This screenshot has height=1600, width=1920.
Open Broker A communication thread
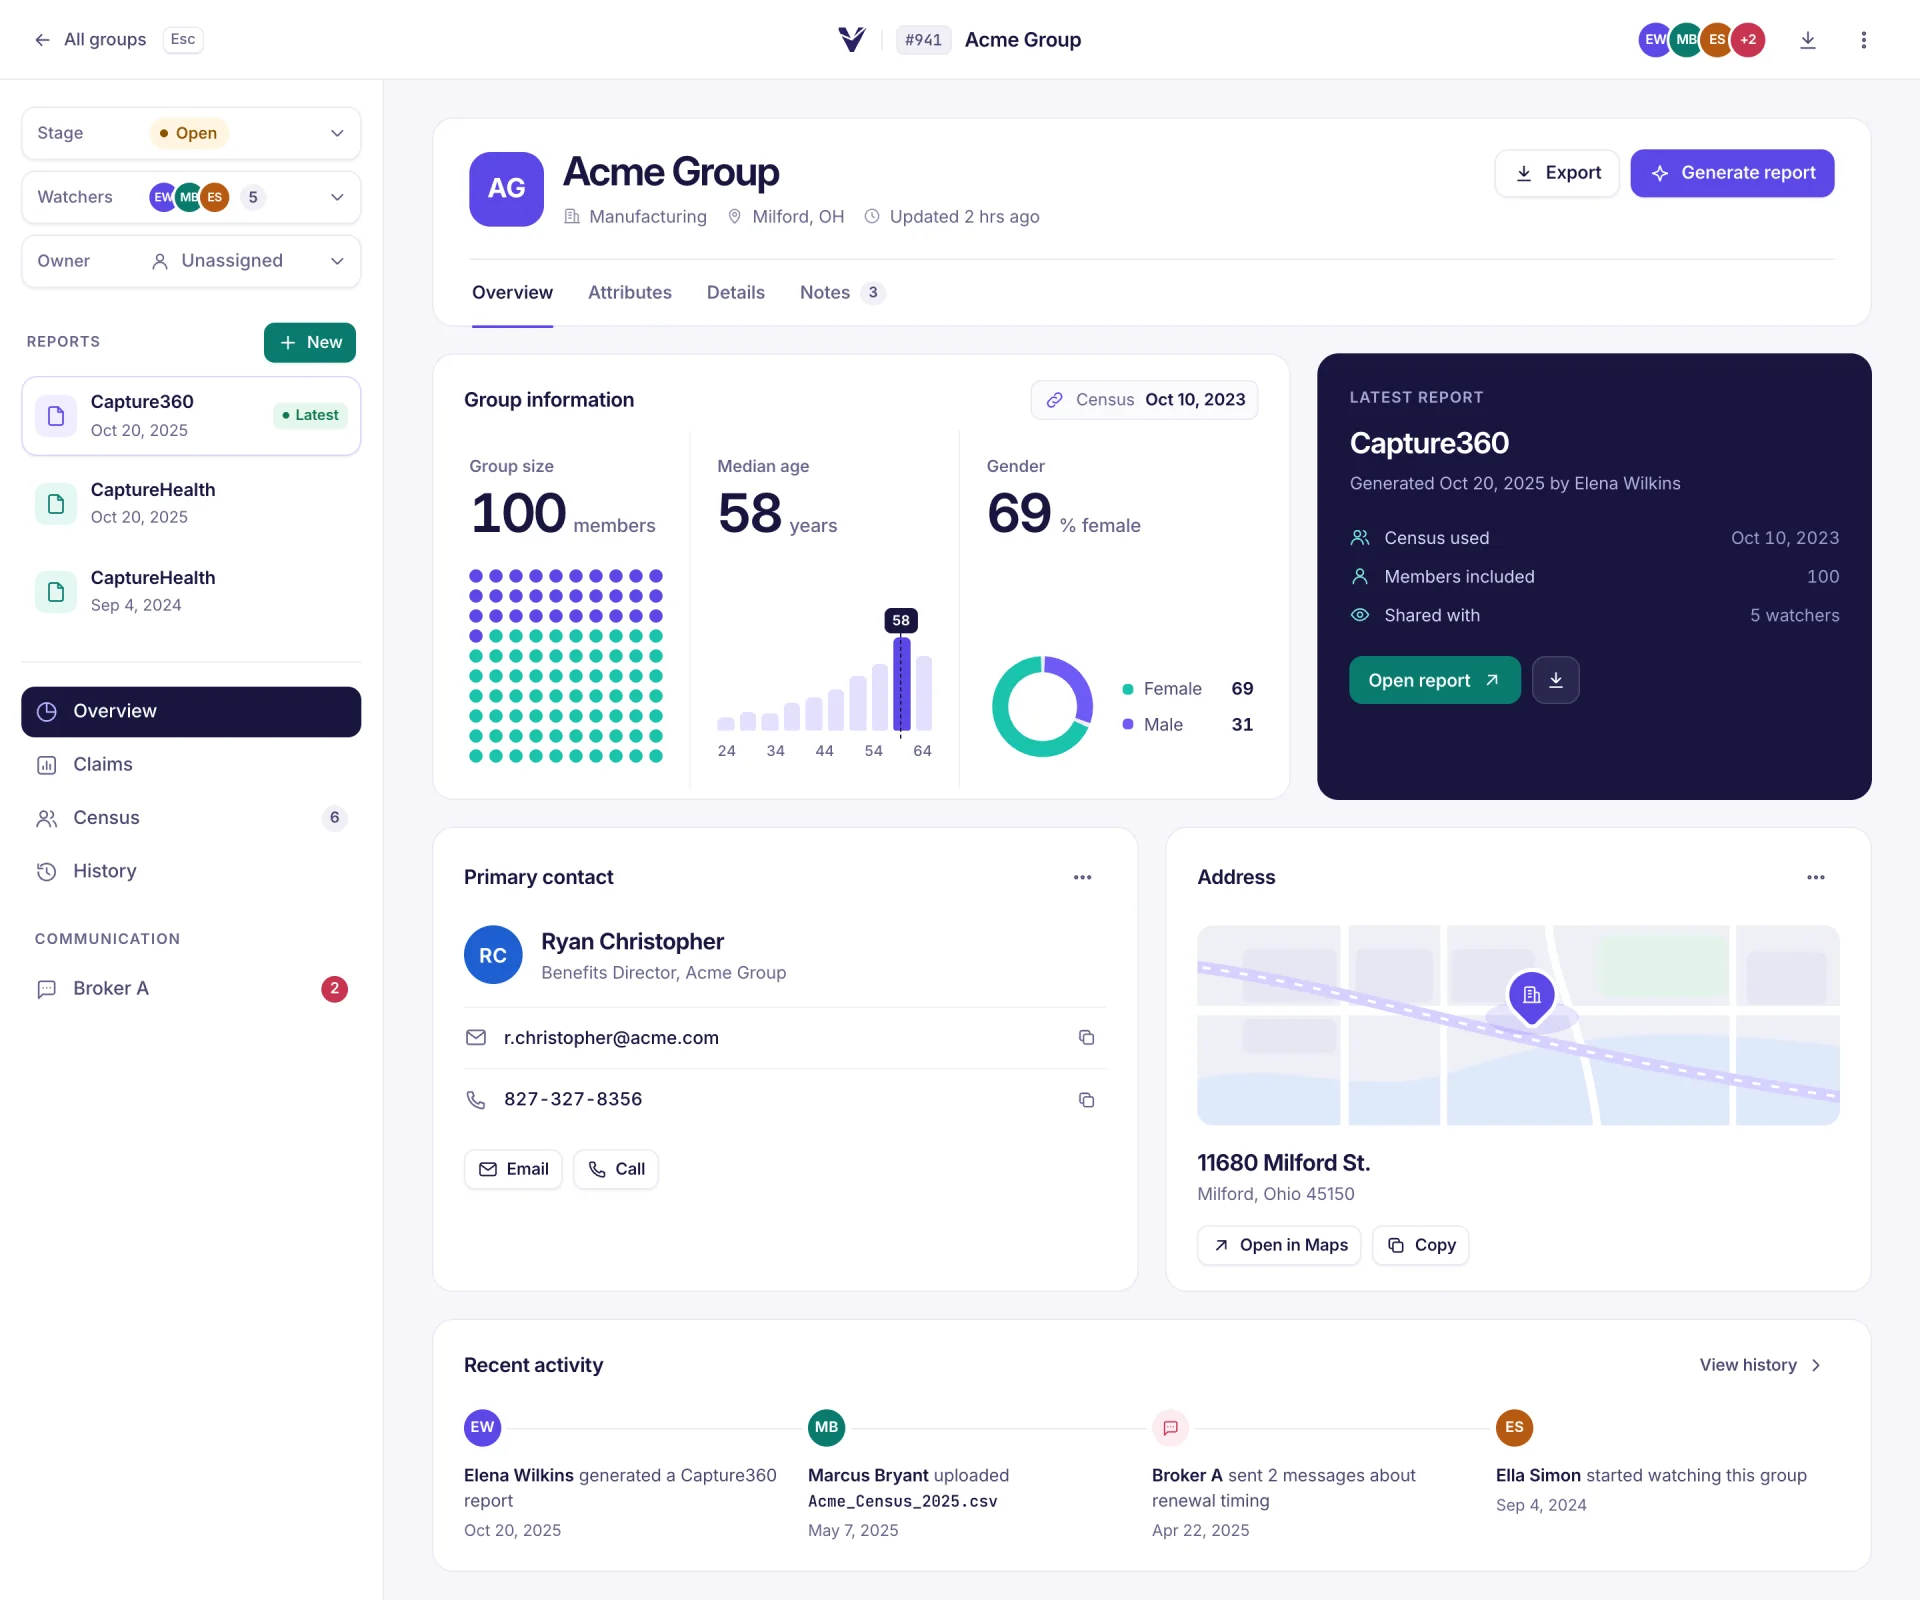click(191, 988)
